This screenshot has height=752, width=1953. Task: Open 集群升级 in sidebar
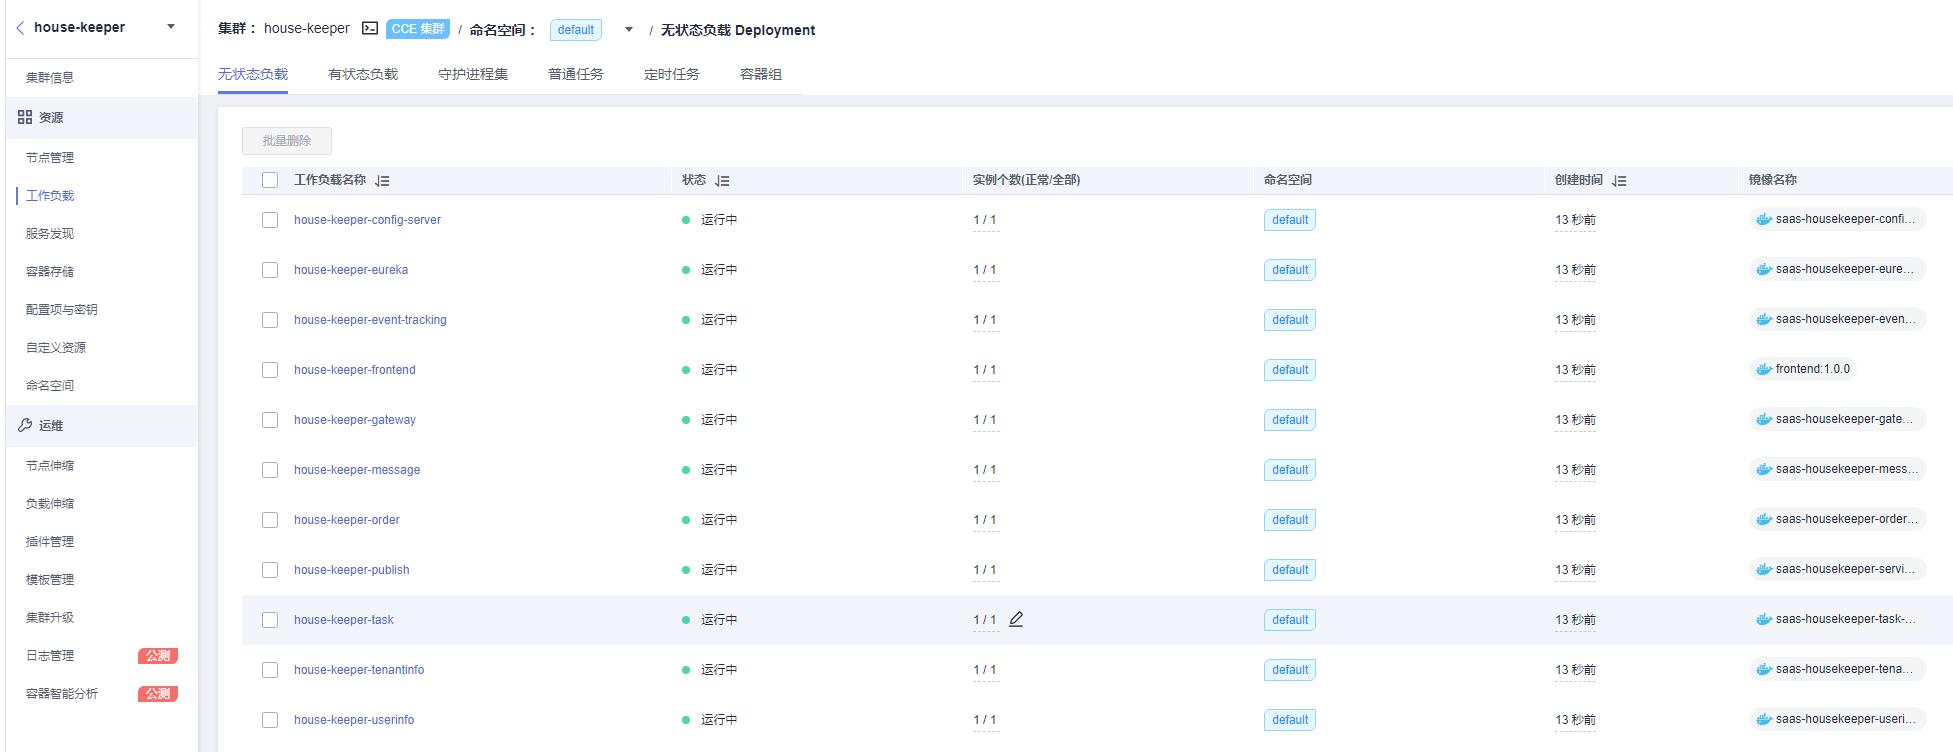[50, 618]
